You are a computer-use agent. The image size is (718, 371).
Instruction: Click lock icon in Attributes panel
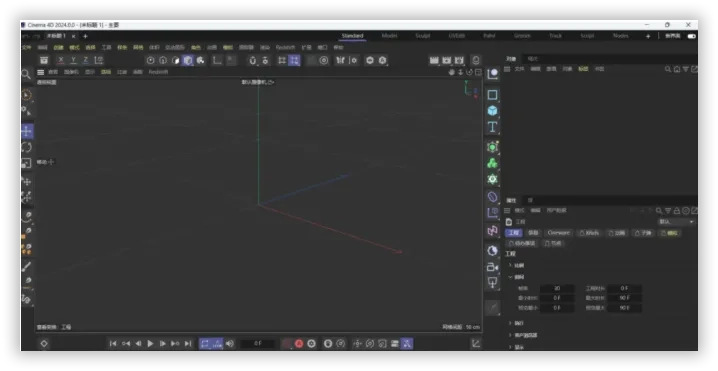[677, 211]
